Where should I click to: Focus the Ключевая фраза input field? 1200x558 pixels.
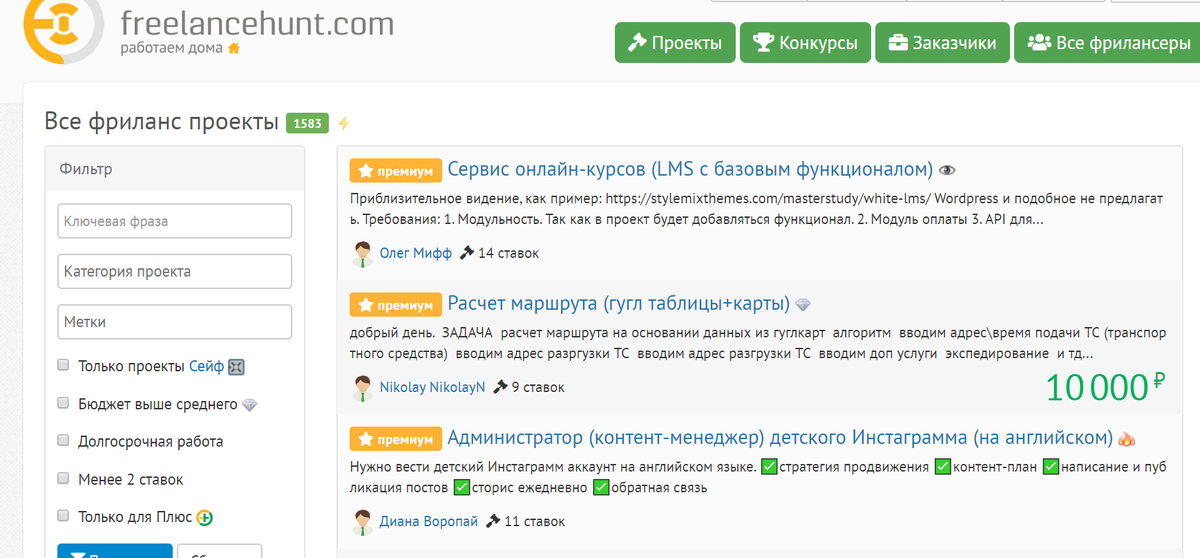(x=175, y=221)
